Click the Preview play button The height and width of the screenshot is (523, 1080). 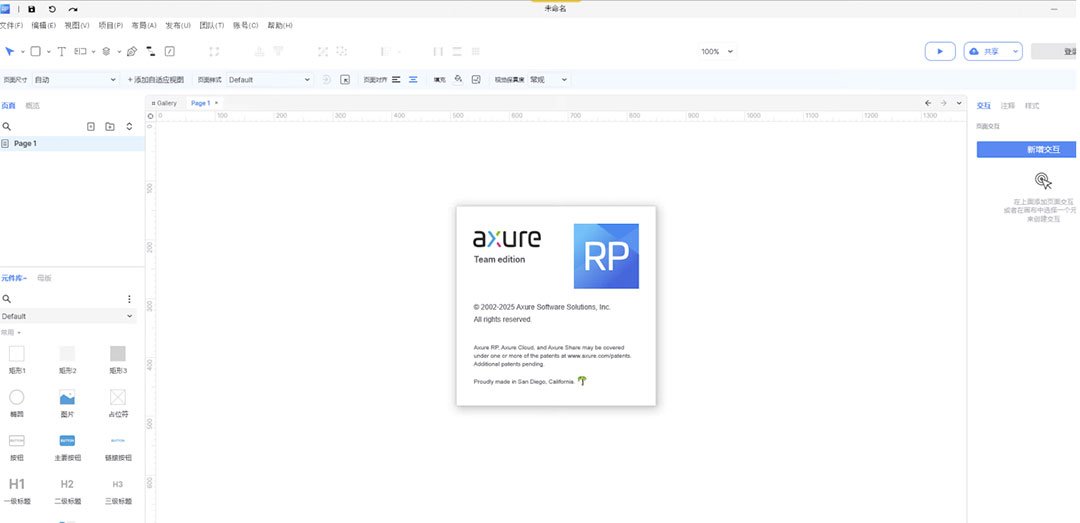(x=939, y=51)
